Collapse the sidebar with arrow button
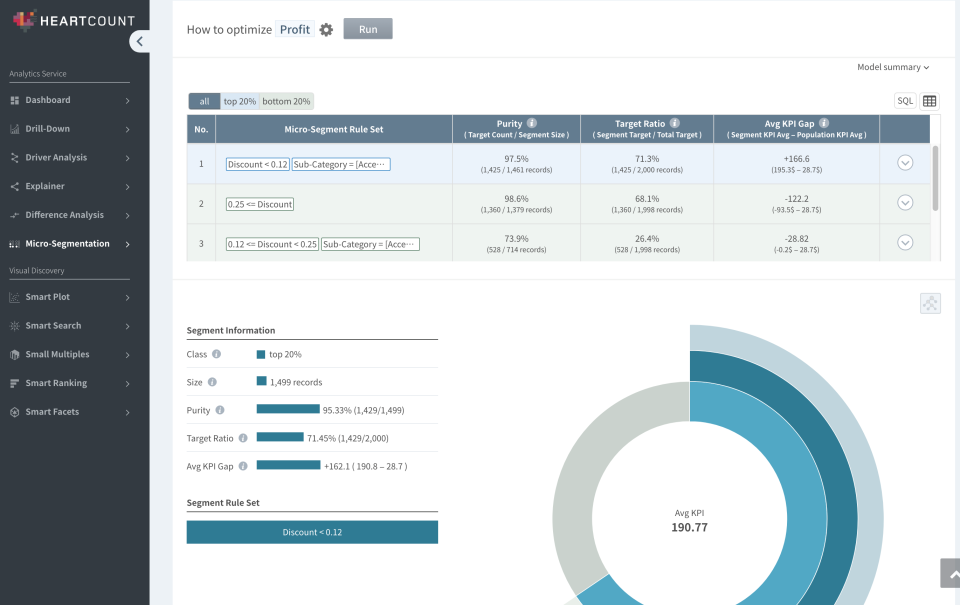960x605 pixels. pyautogui.click(x=140, y=41)
